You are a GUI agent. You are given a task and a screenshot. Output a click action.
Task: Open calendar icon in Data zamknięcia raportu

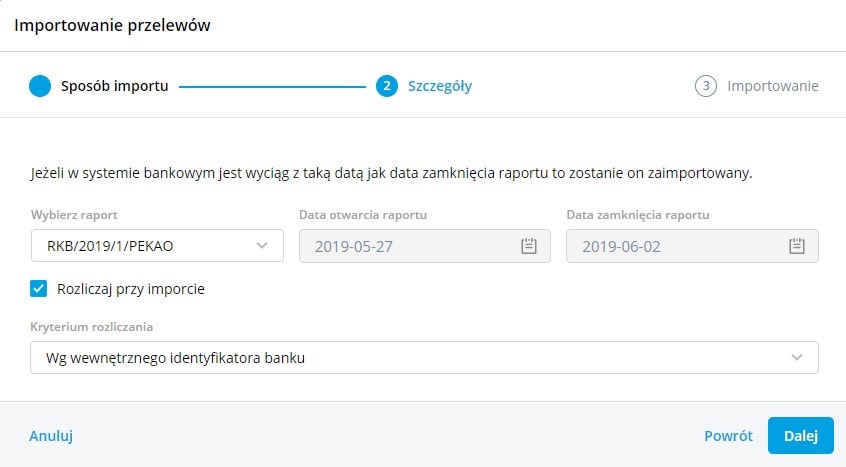tap(796, 246)
